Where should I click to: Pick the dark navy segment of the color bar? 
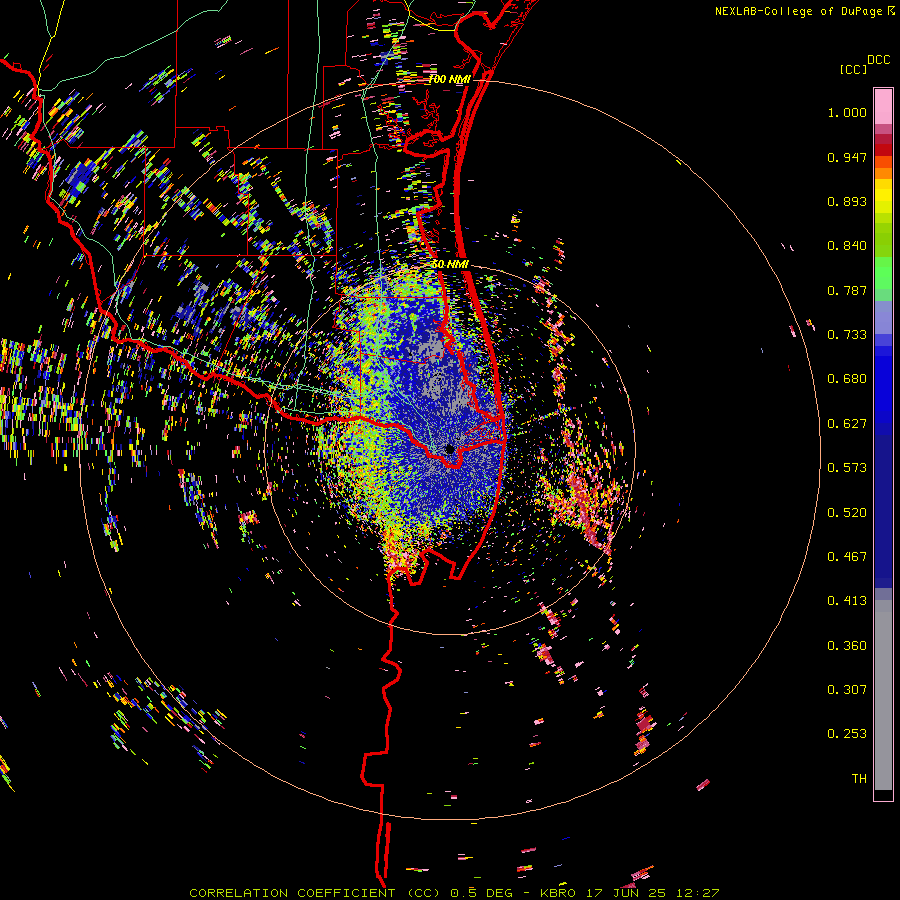coord(883,511)
